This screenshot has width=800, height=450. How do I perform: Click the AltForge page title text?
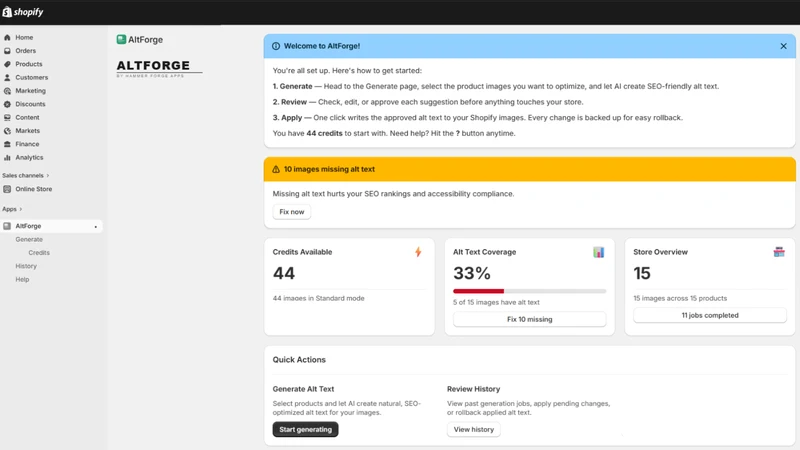(145, 40)
